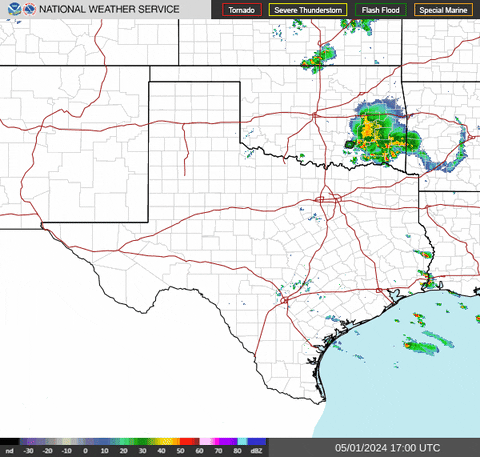Viewport: 480px width, 457px height.
Task: Click the cyan color scale segment
Action: [x=242, y=442]
